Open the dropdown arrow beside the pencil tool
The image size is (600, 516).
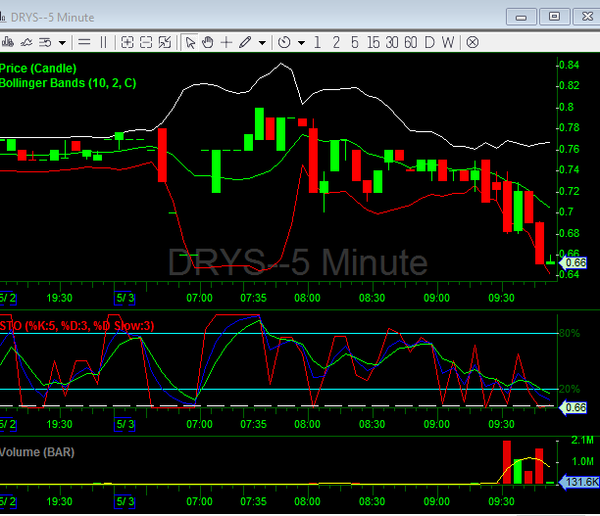point(262,42)
